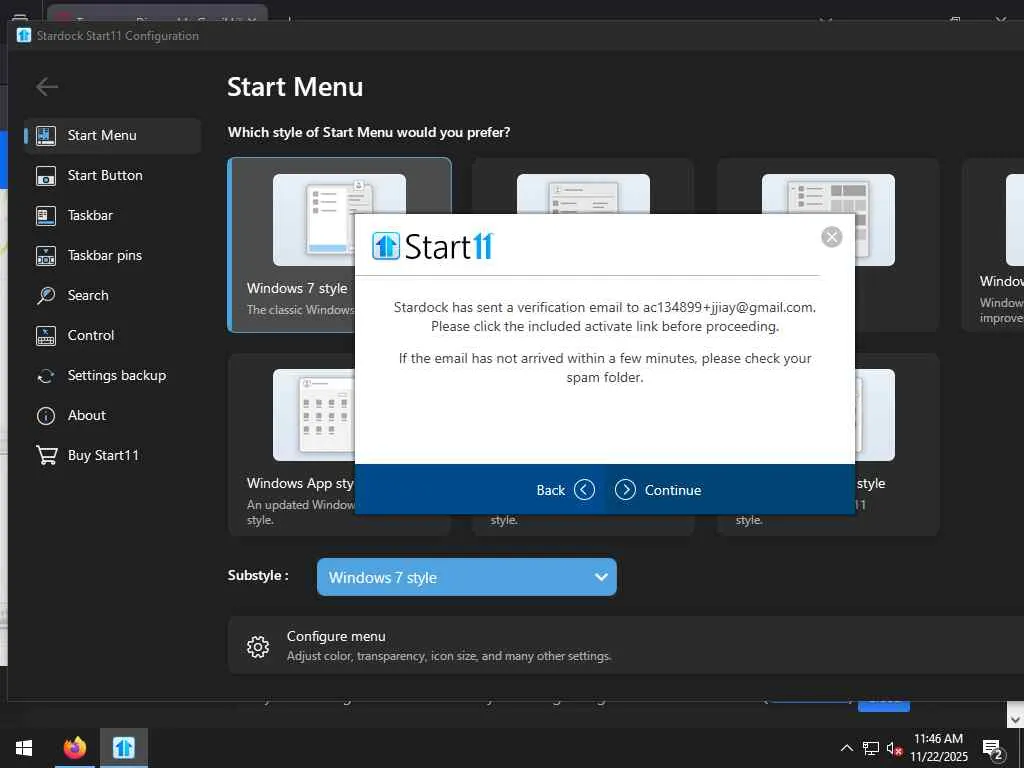This screenshot has width=1024, height=768.
Task: Open the Start Button settings section
Action: 112,175
